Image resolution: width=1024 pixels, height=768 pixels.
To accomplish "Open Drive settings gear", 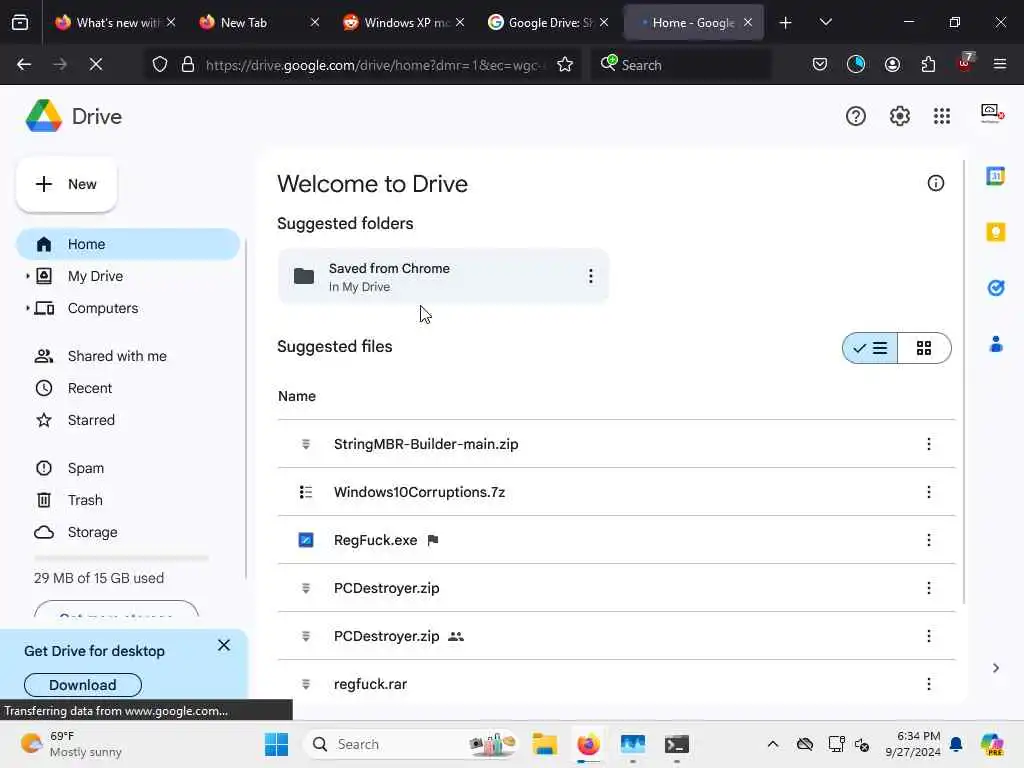I will point(899,116).
